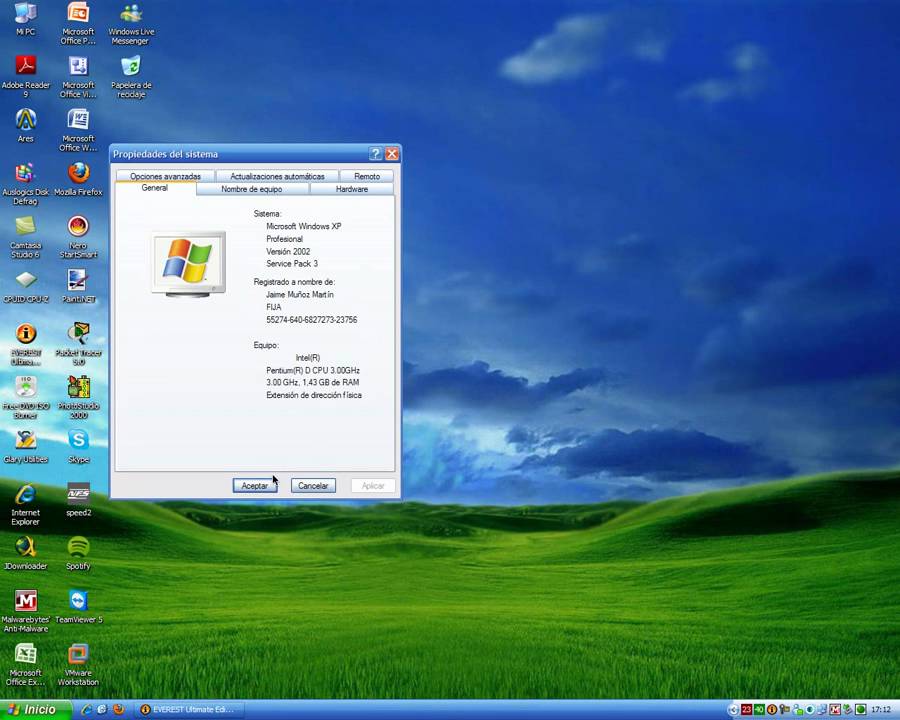This screenshot has width=900, height=720.
Task: Click the Aceptar button
Action: 254,486
